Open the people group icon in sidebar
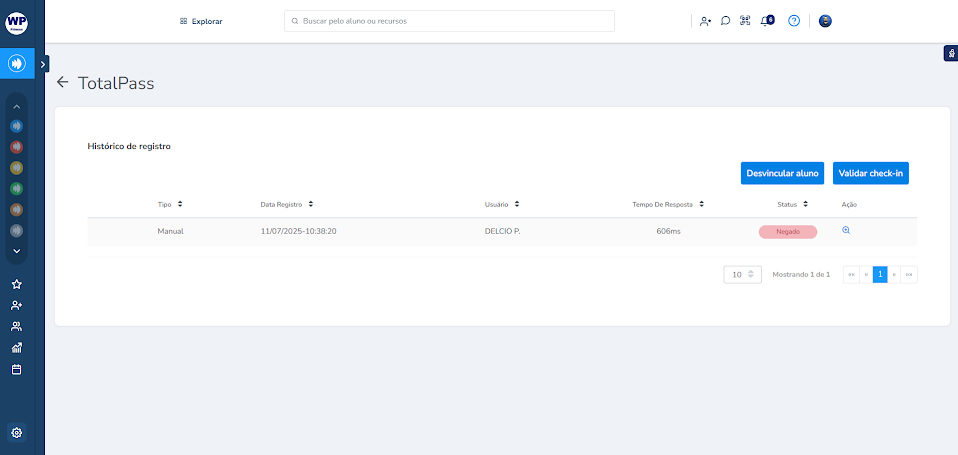The image size is (958, 455). click(17, 327)
